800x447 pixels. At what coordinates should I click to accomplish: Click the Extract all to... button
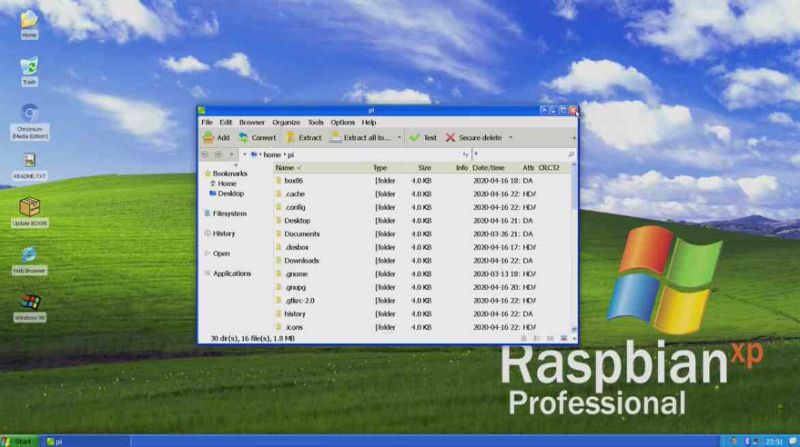[x=361, y=138]
